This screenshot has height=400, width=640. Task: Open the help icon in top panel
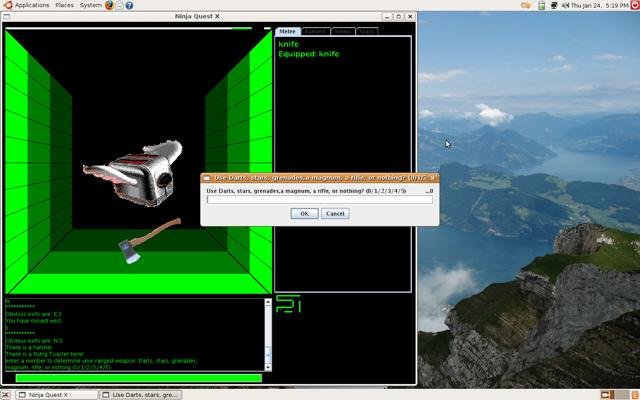129,5
